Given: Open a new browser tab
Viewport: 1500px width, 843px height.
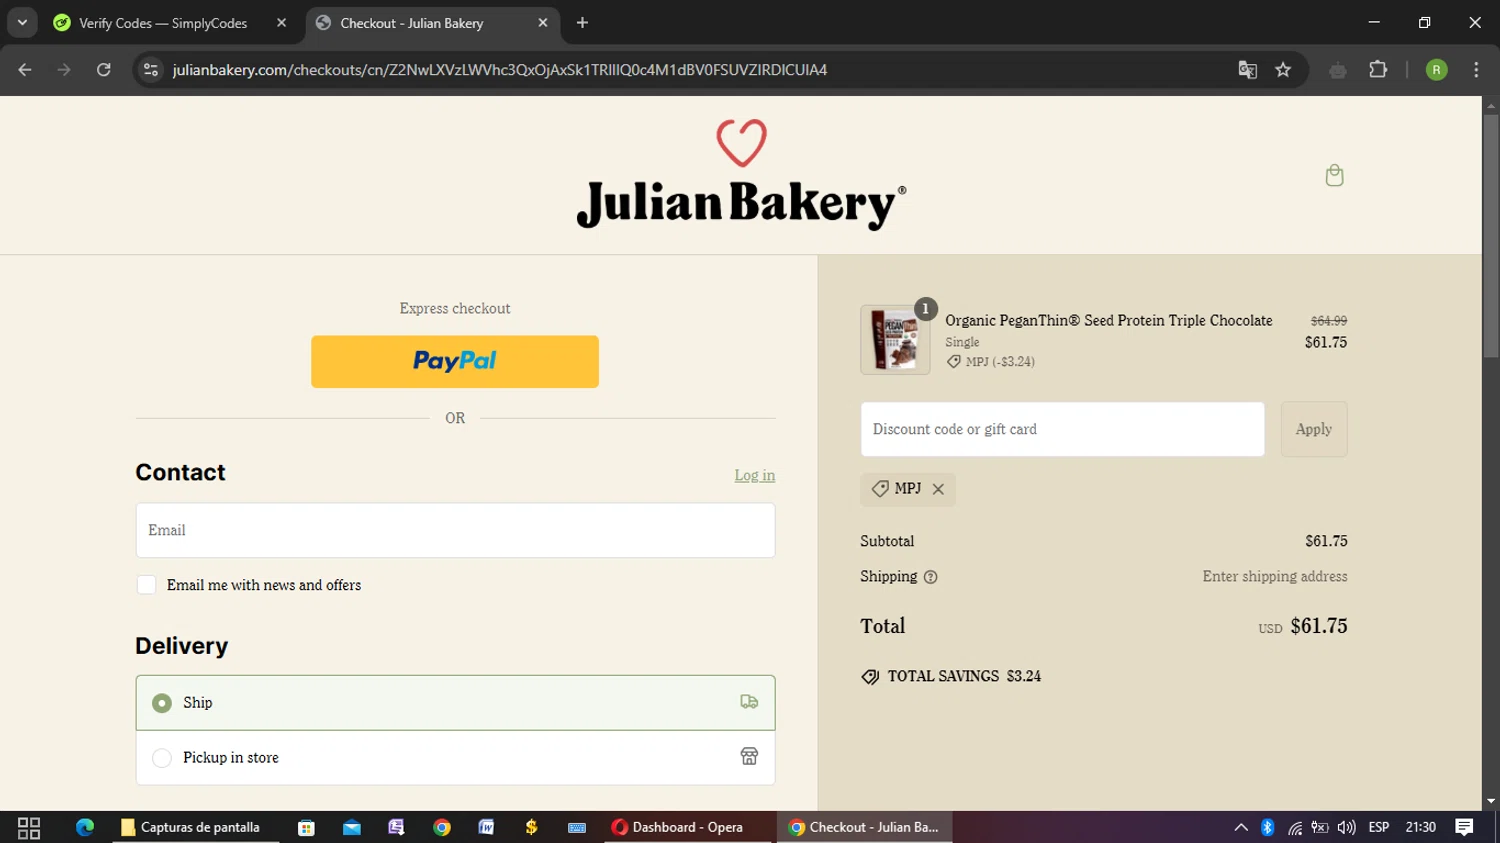Looking at the screenshot, I should pos(582,23).
